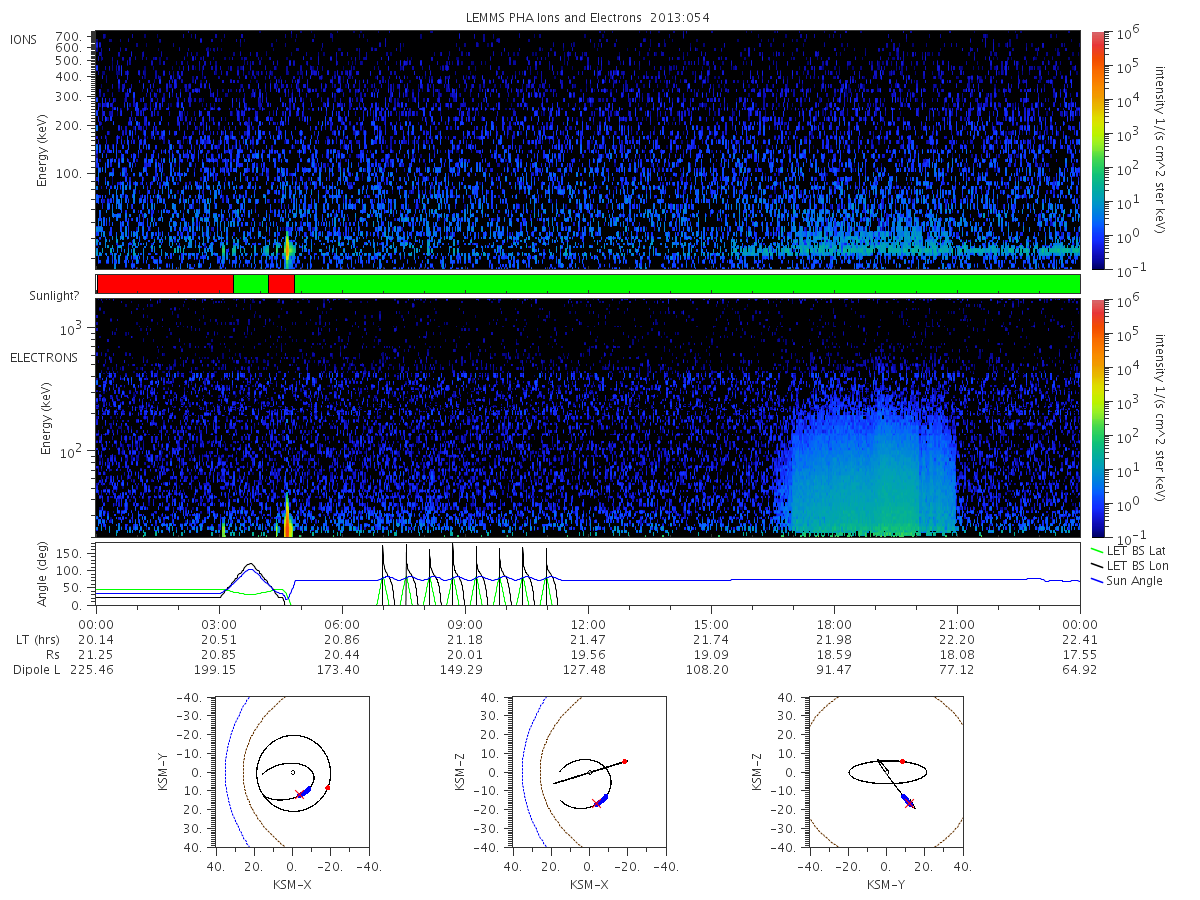Click the ions intensity color bar
Image resolution: width=1200 pixels, height=900 pixels.
click(x=1097, y=150)
